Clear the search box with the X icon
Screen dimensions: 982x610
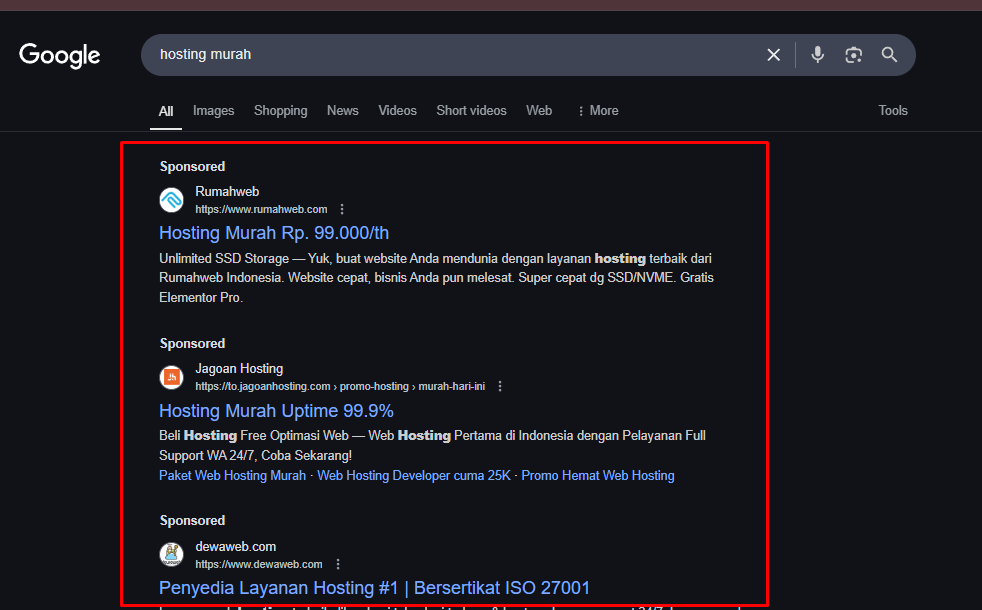tap(773, 55)
